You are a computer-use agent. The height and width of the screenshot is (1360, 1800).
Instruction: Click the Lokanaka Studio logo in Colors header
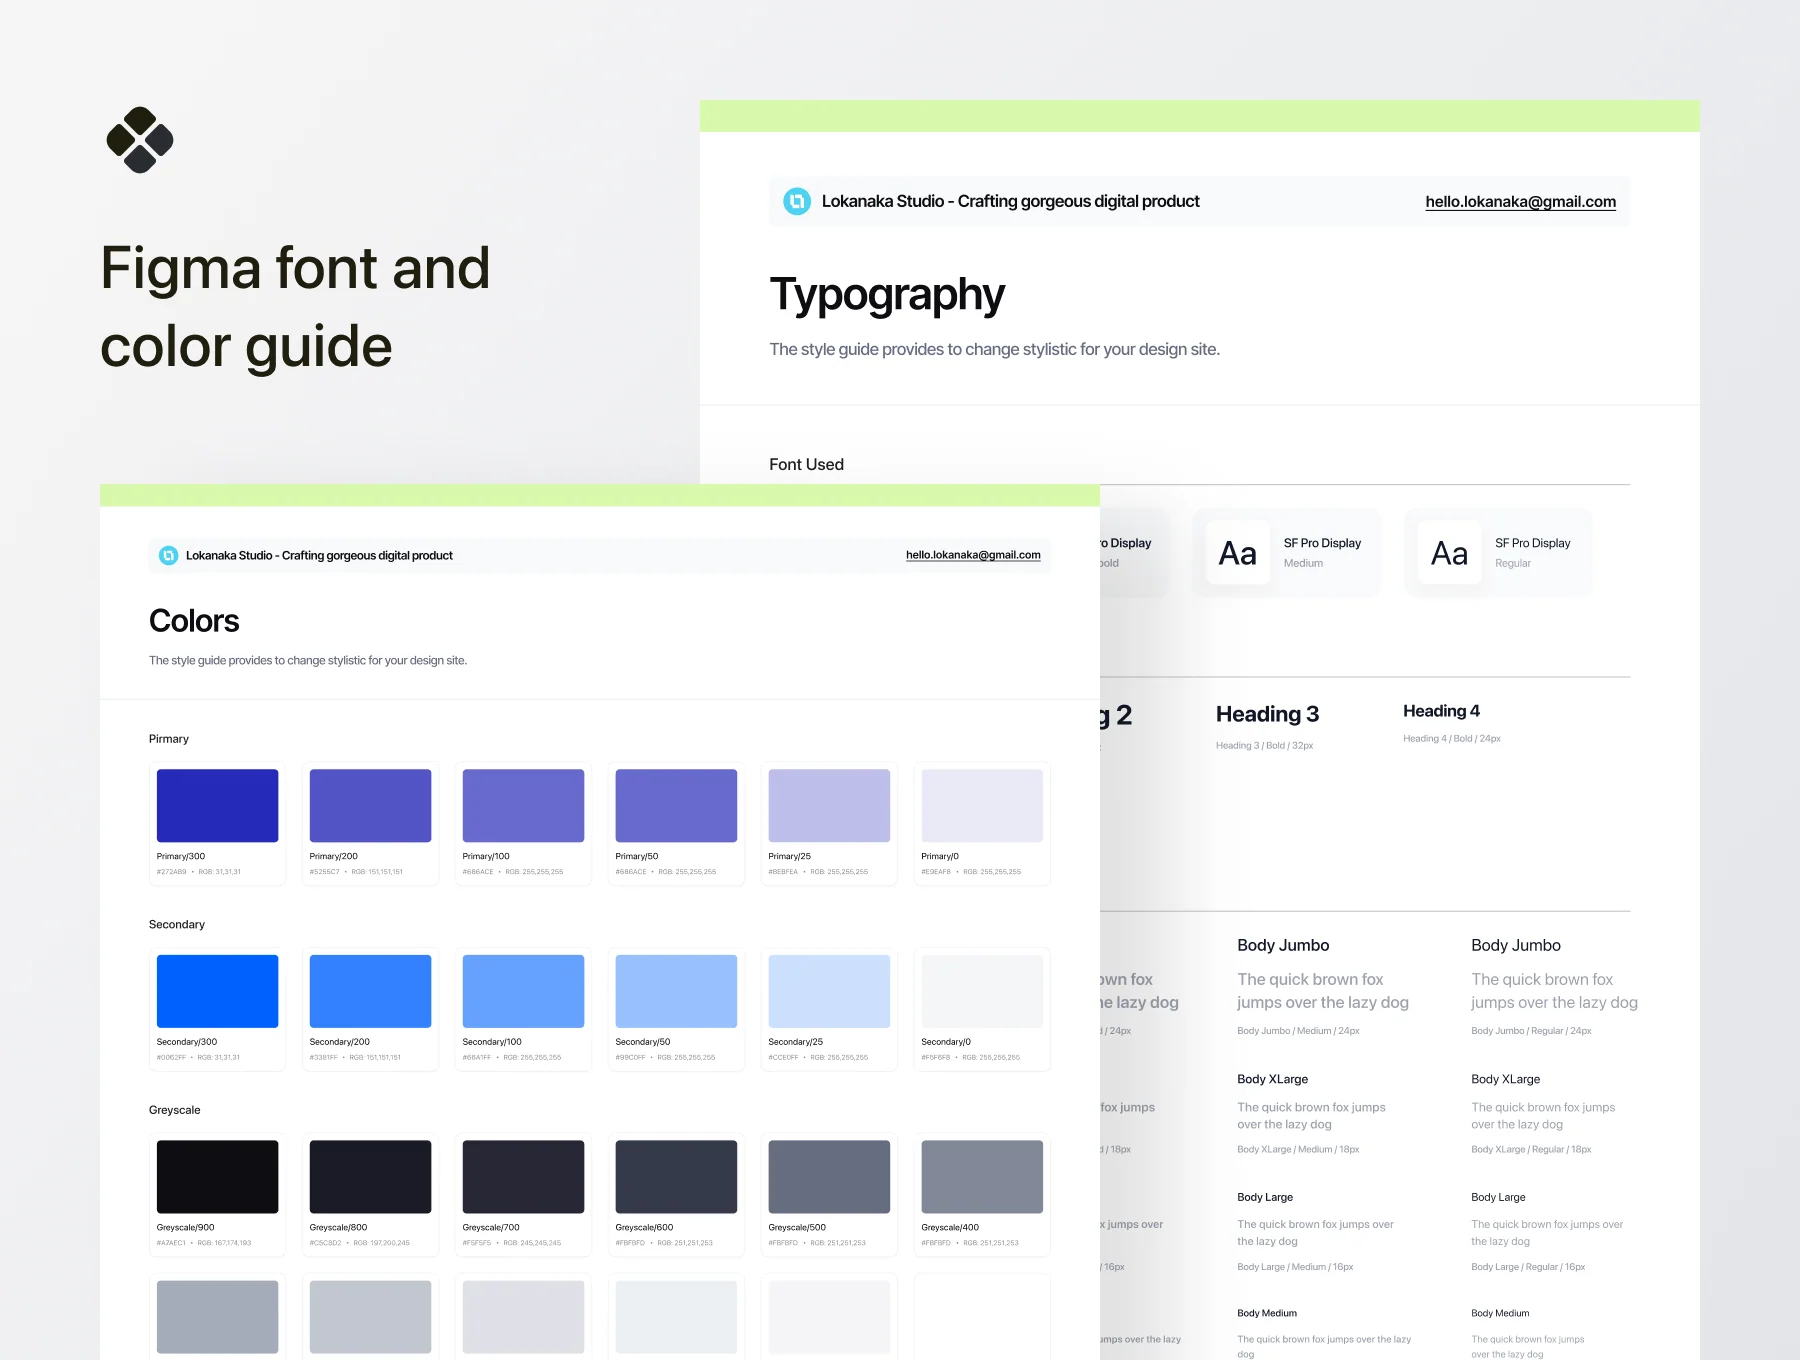click(169, 555)
